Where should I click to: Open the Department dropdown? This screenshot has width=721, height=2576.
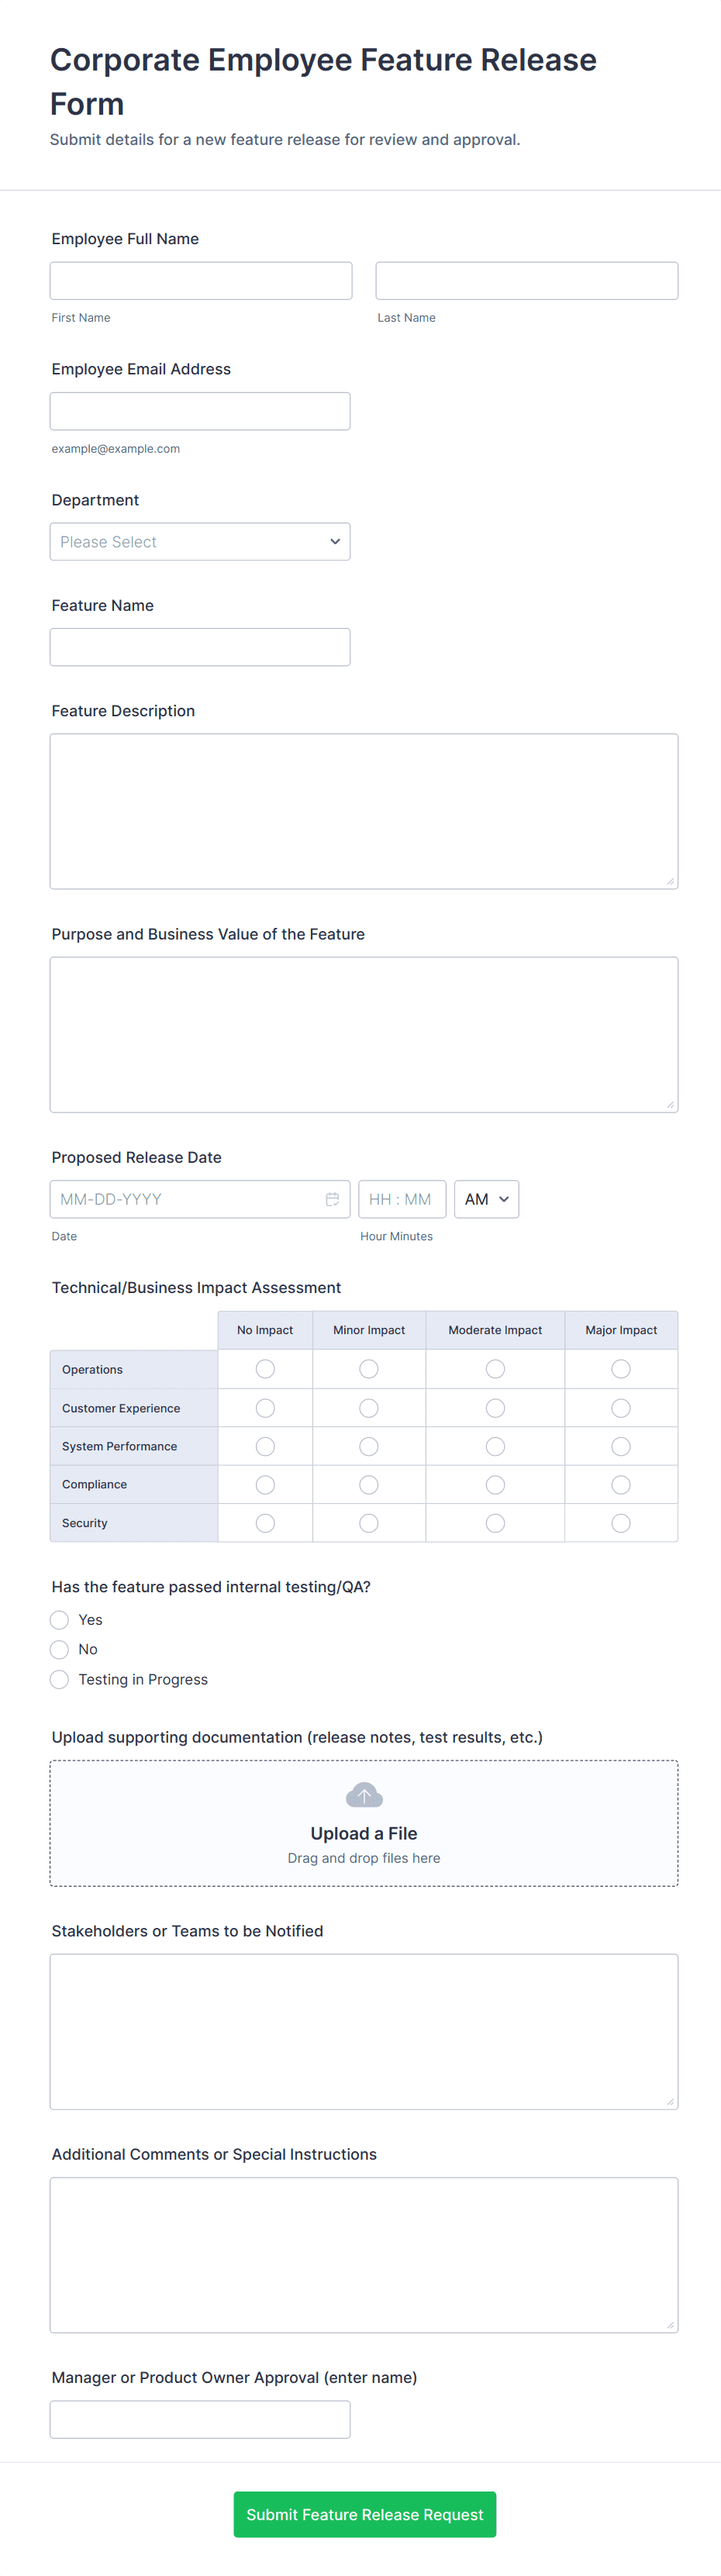point(200,542)
